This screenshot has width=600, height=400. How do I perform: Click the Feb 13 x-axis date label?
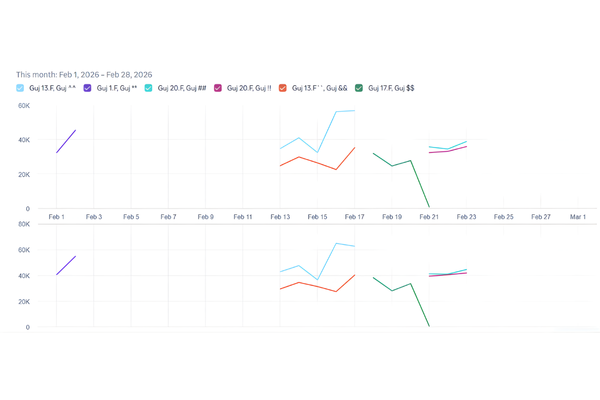click(281, 217)
